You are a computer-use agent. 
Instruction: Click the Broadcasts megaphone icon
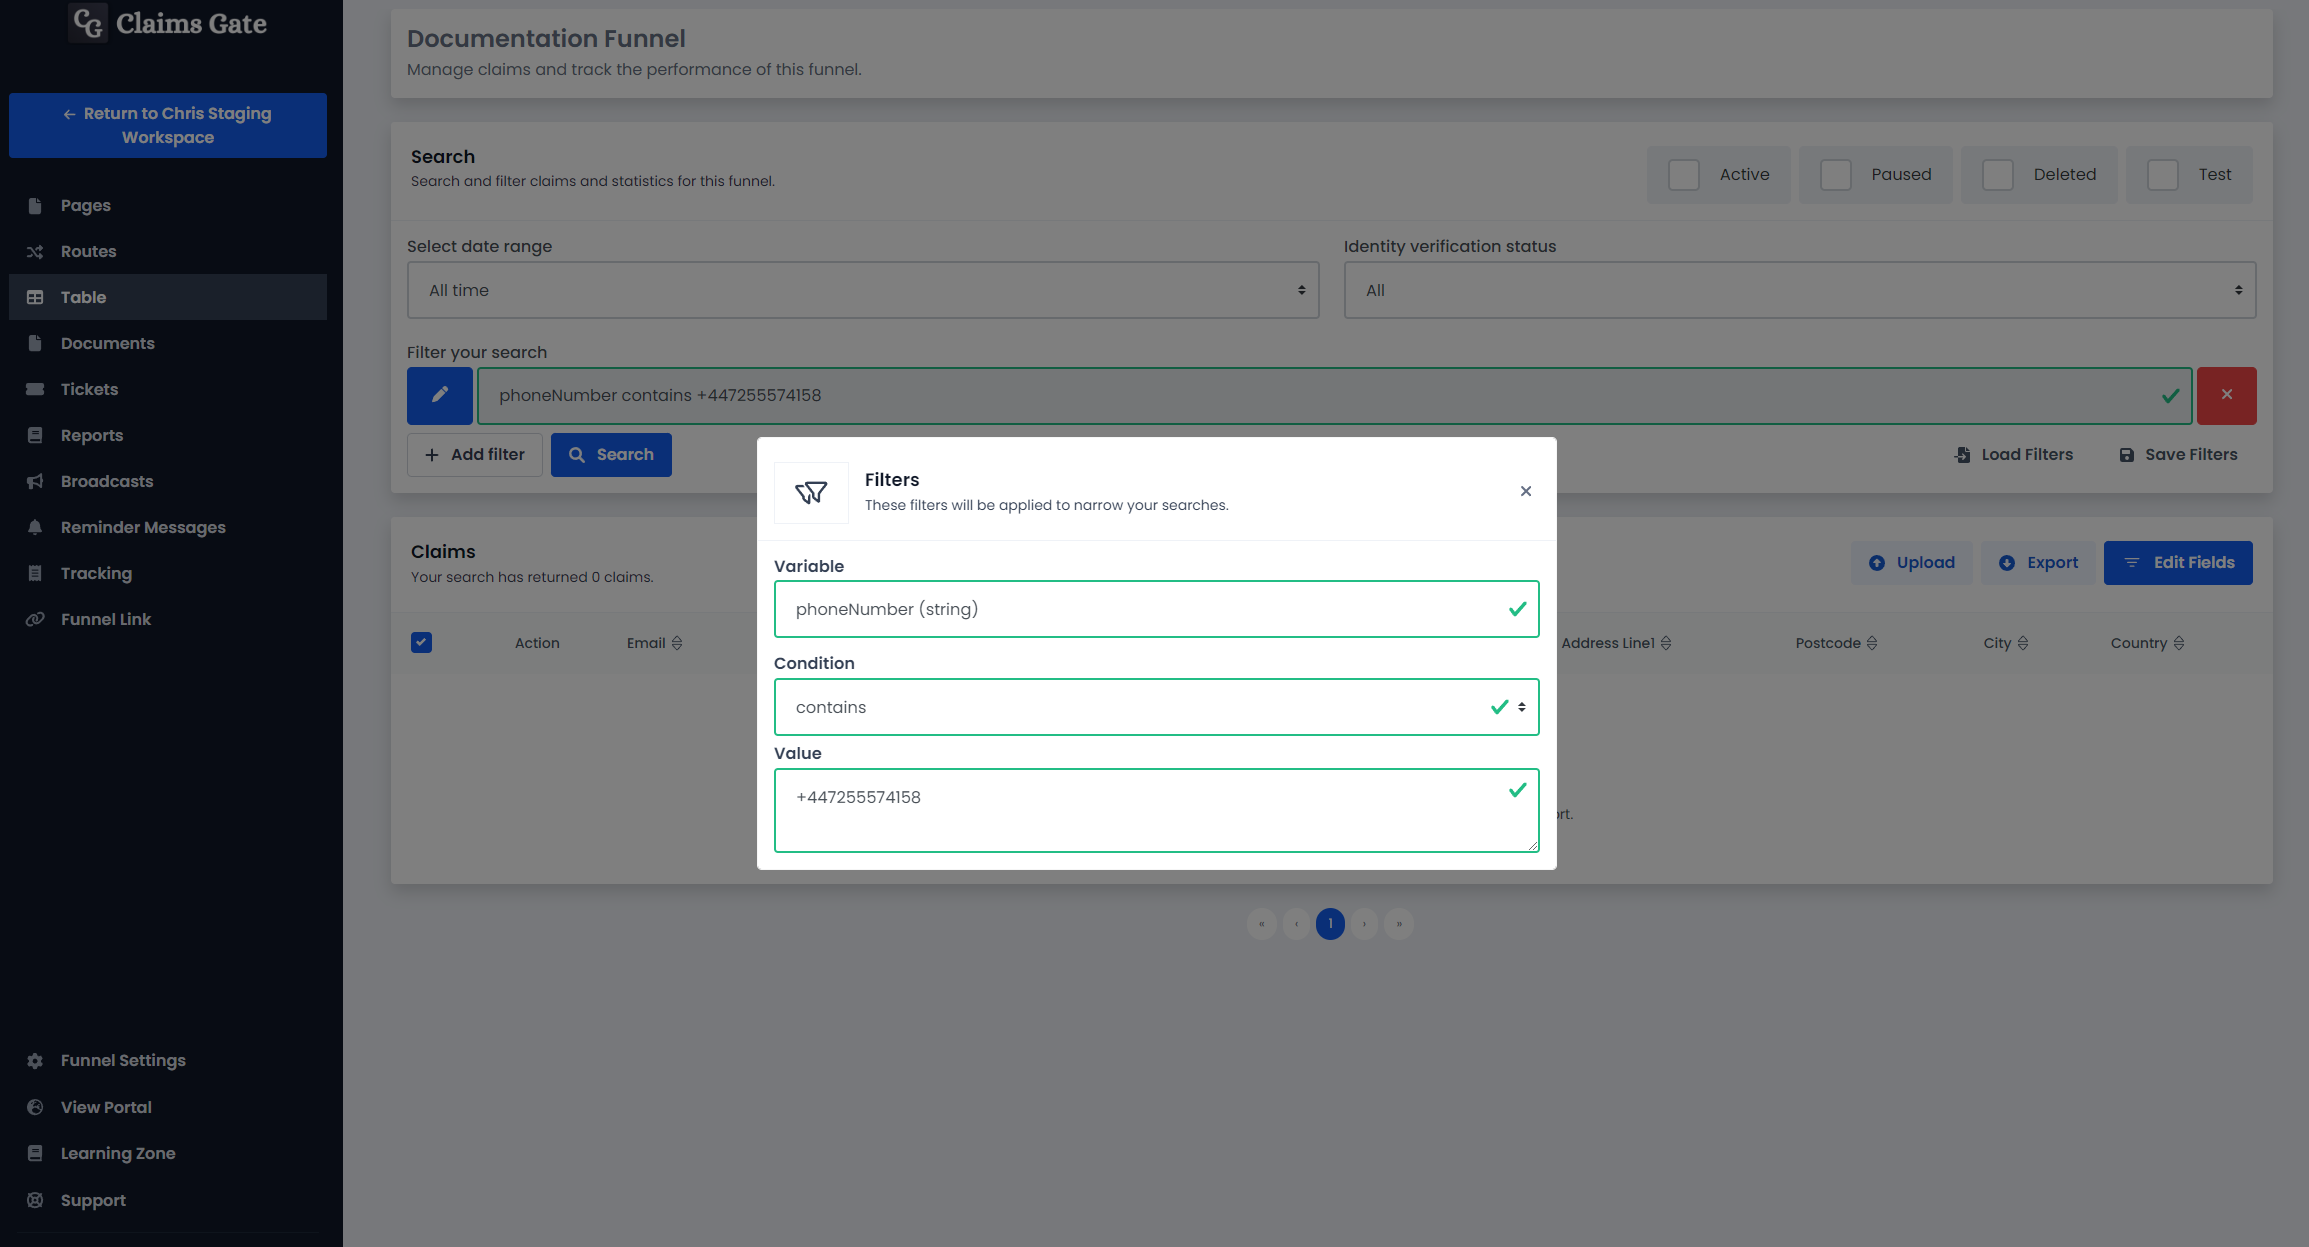pos(35,481)
